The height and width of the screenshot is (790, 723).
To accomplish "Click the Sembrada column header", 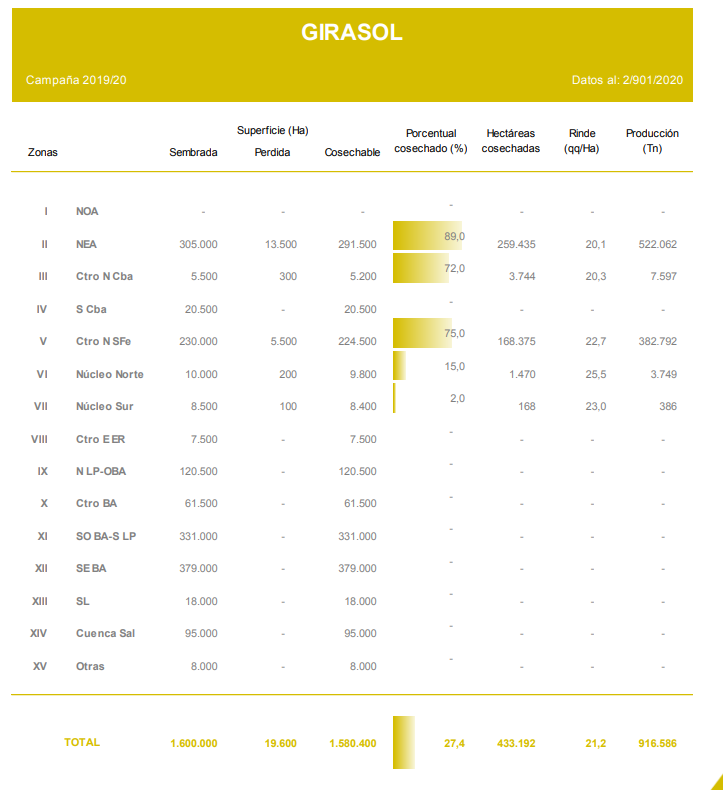I will (x=193, y=153).
